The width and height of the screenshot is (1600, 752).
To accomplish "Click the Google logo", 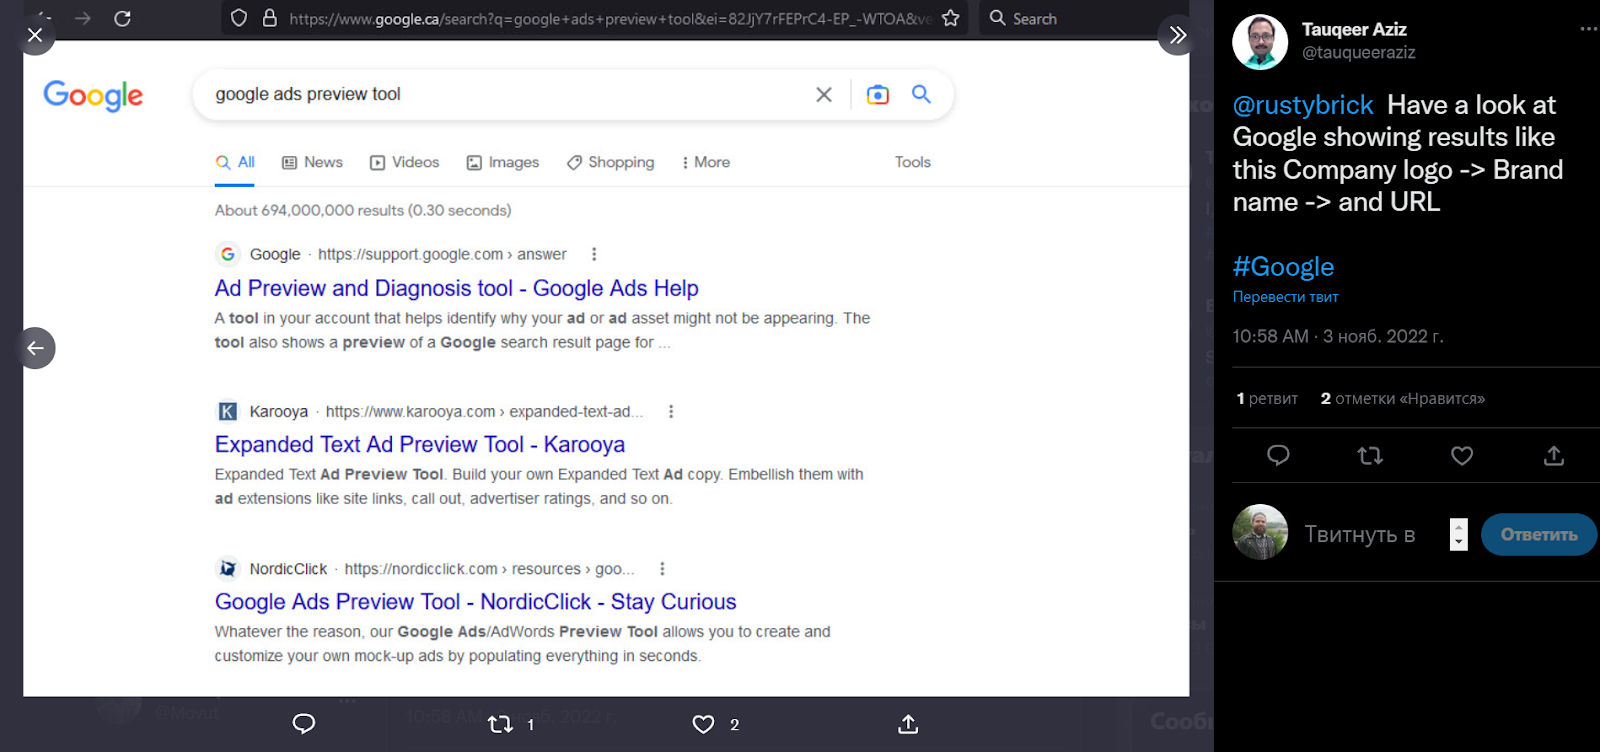I will tap(93, 95).
